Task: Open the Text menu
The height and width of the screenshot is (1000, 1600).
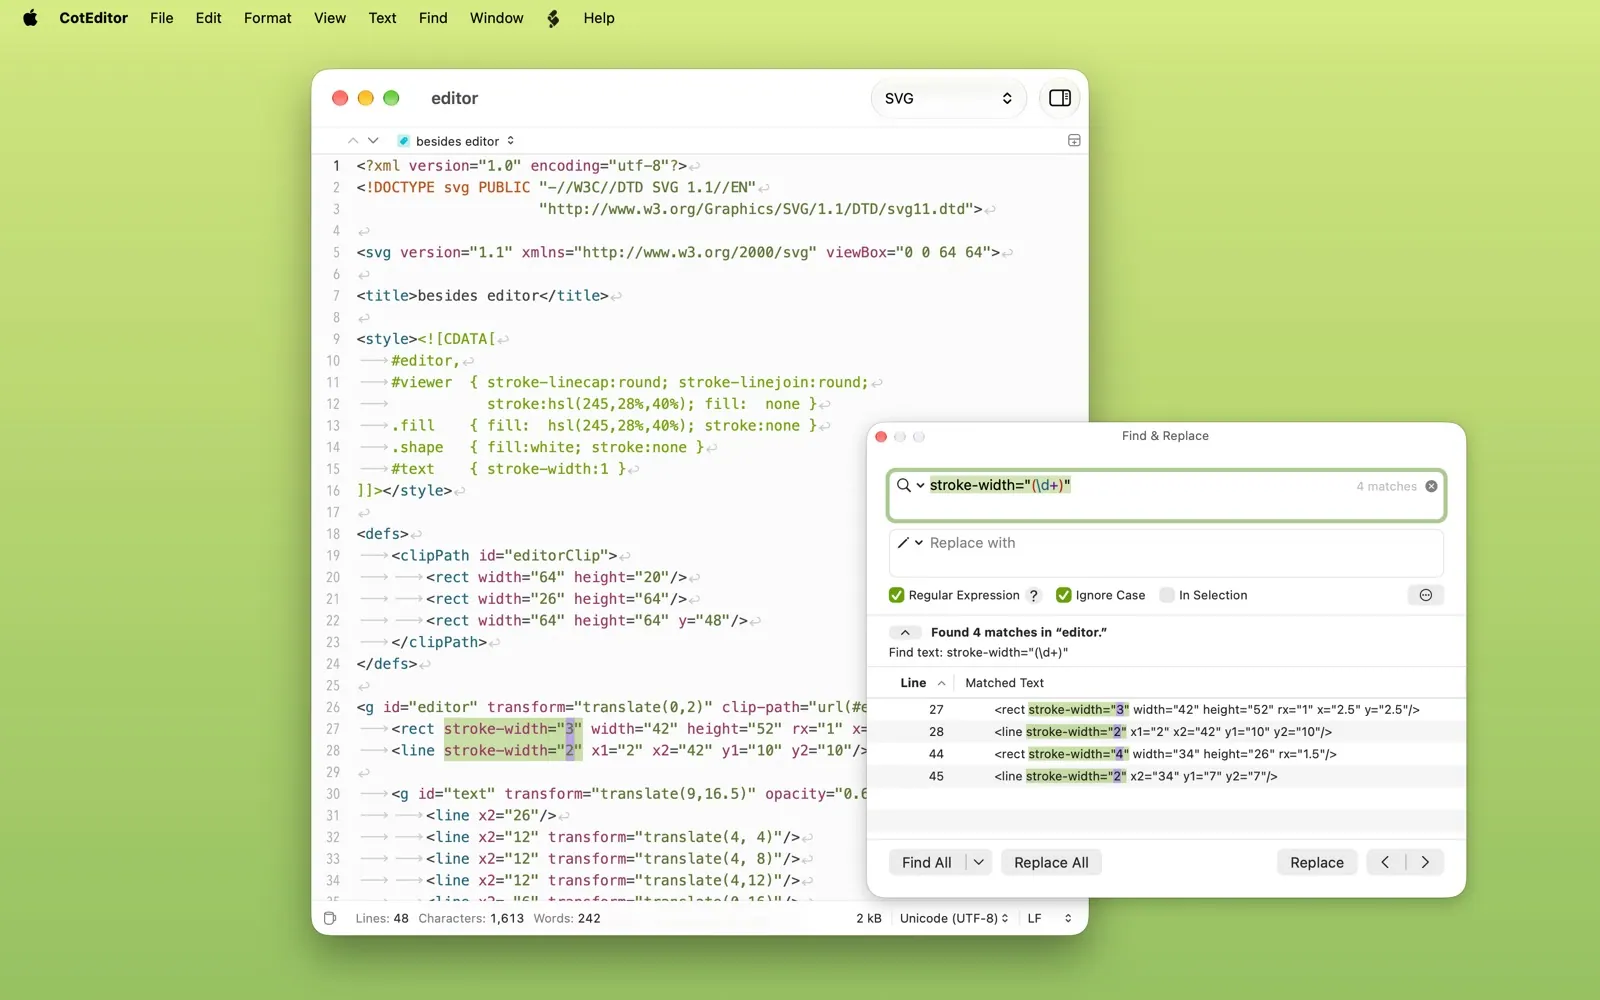Action: point(382,18)
